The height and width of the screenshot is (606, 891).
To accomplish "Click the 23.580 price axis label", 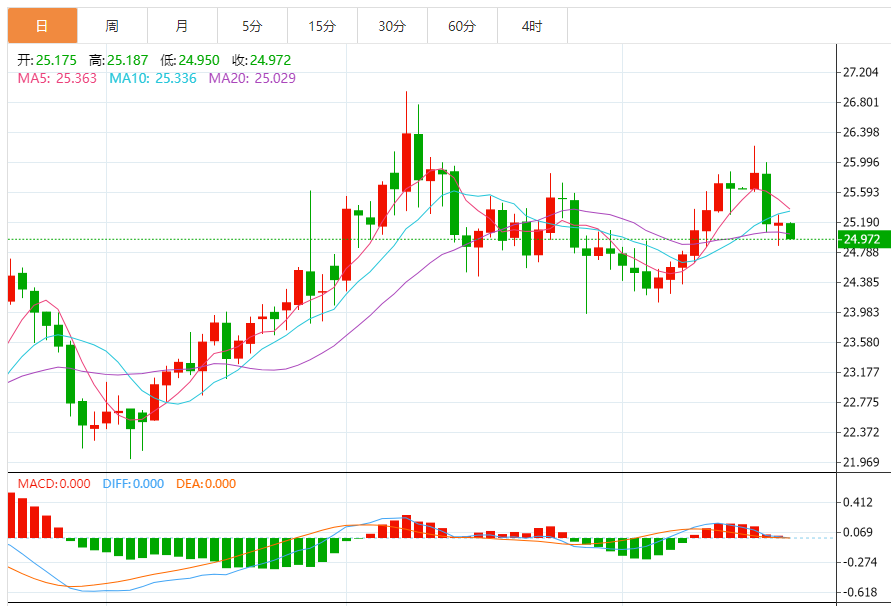I will click(x=860, y=342).
